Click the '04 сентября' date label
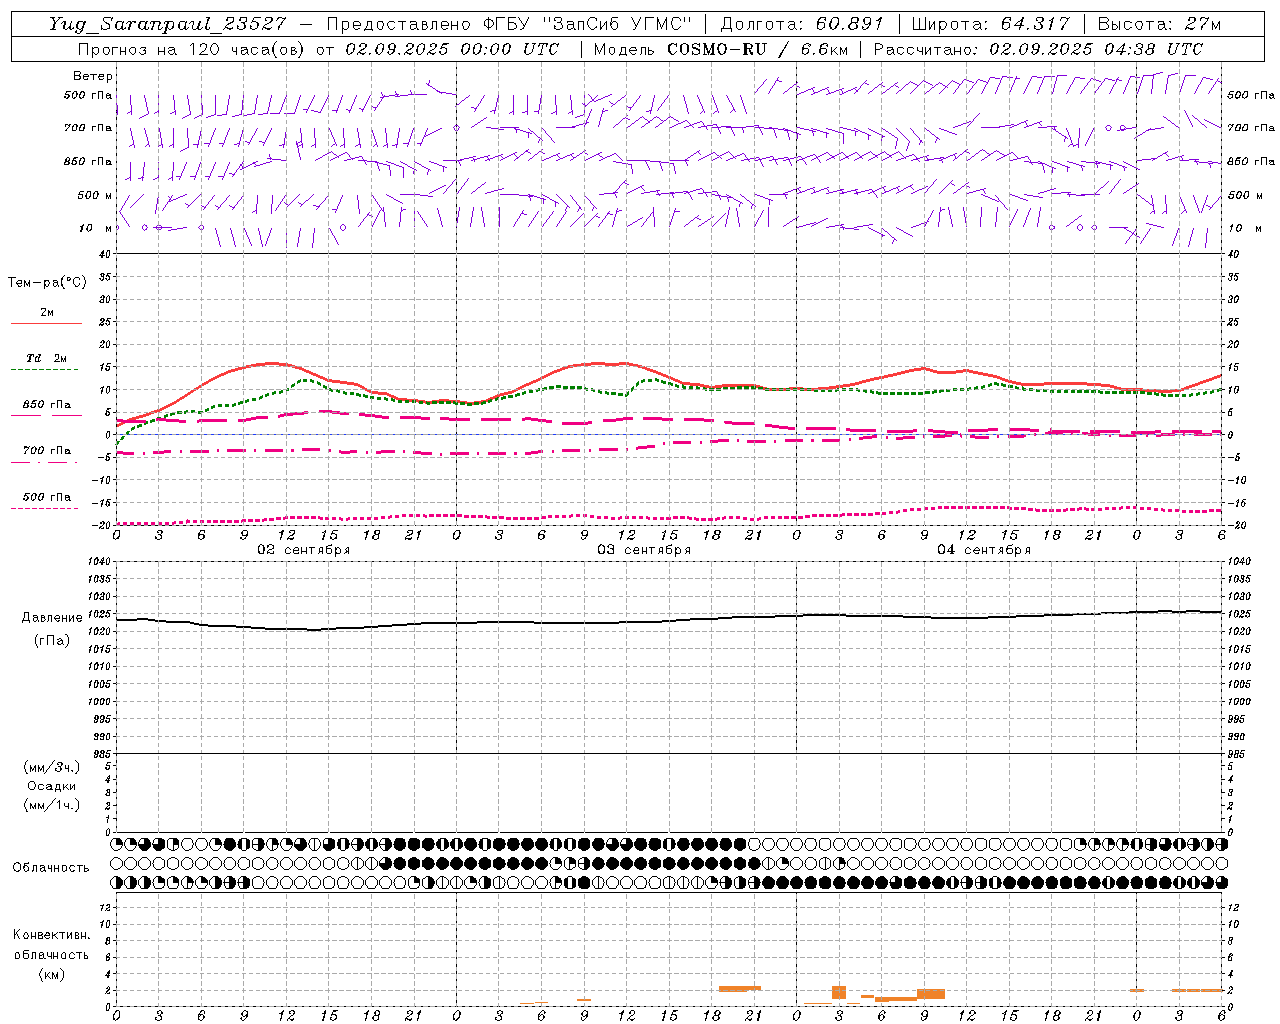This screenshot has height=1024, width=1280. click(984, 549)
